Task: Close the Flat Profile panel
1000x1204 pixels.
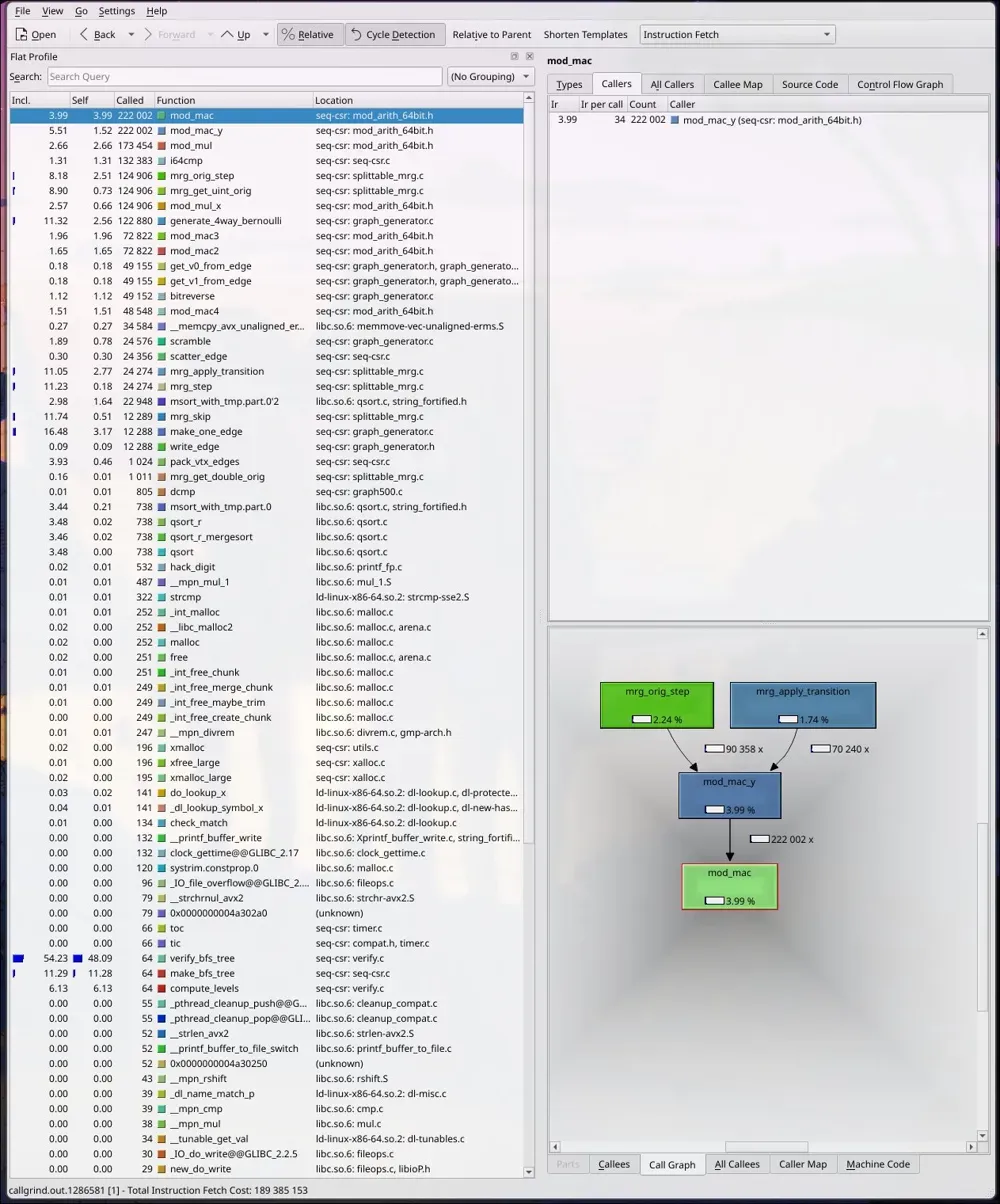Action: [x=529, y=57]
